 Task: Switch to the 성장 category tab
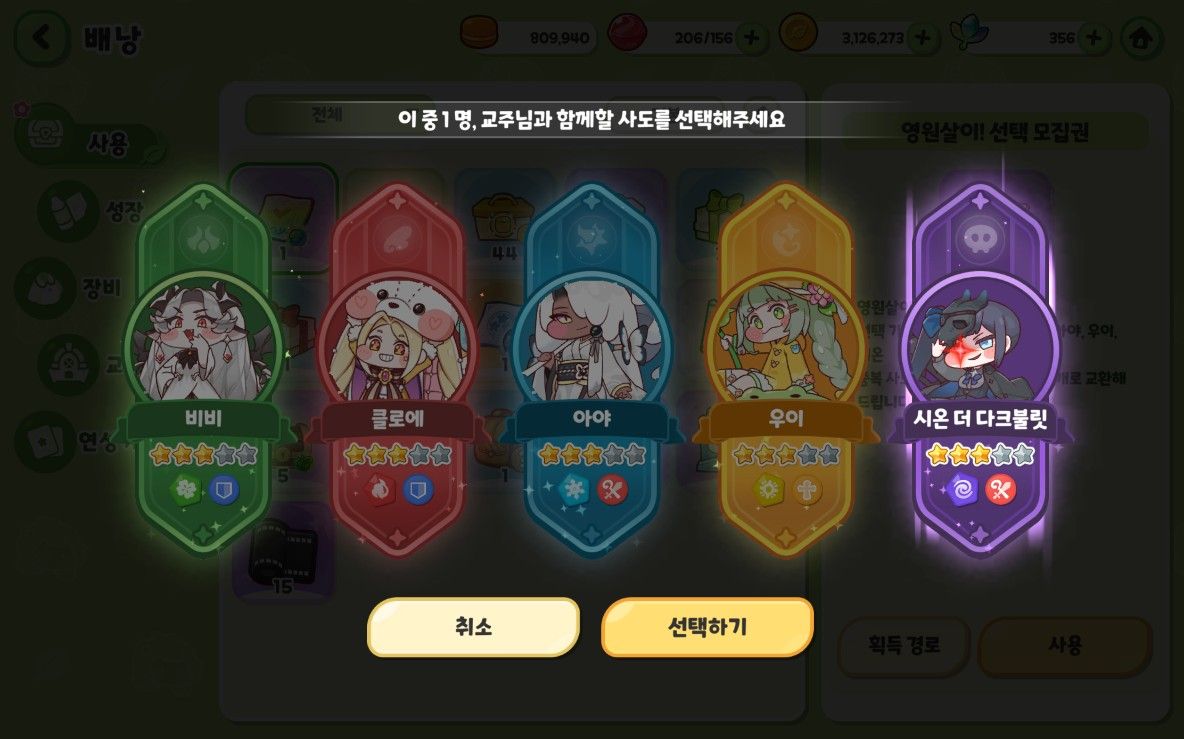point(91,211)
